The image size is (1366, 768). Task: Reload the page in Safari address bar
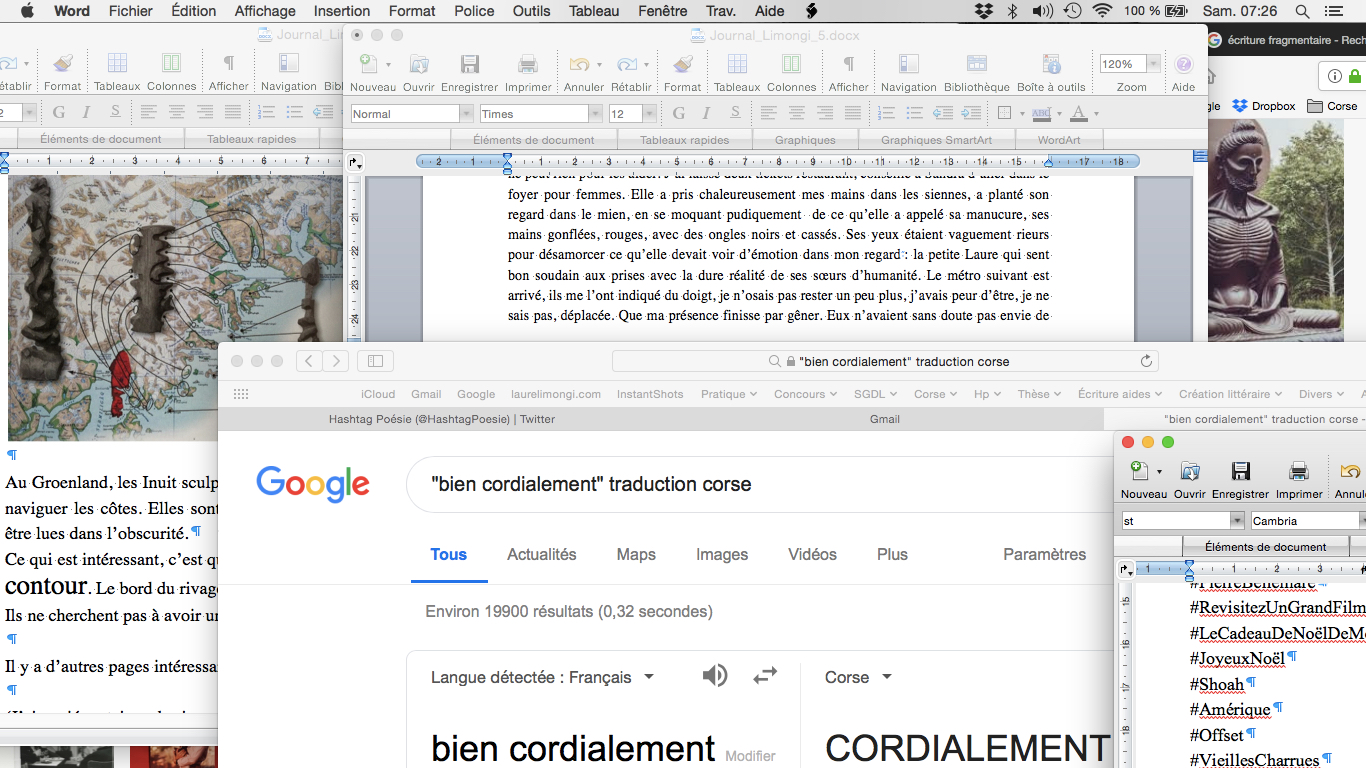pyautogui.click(x=1146, y=361)
